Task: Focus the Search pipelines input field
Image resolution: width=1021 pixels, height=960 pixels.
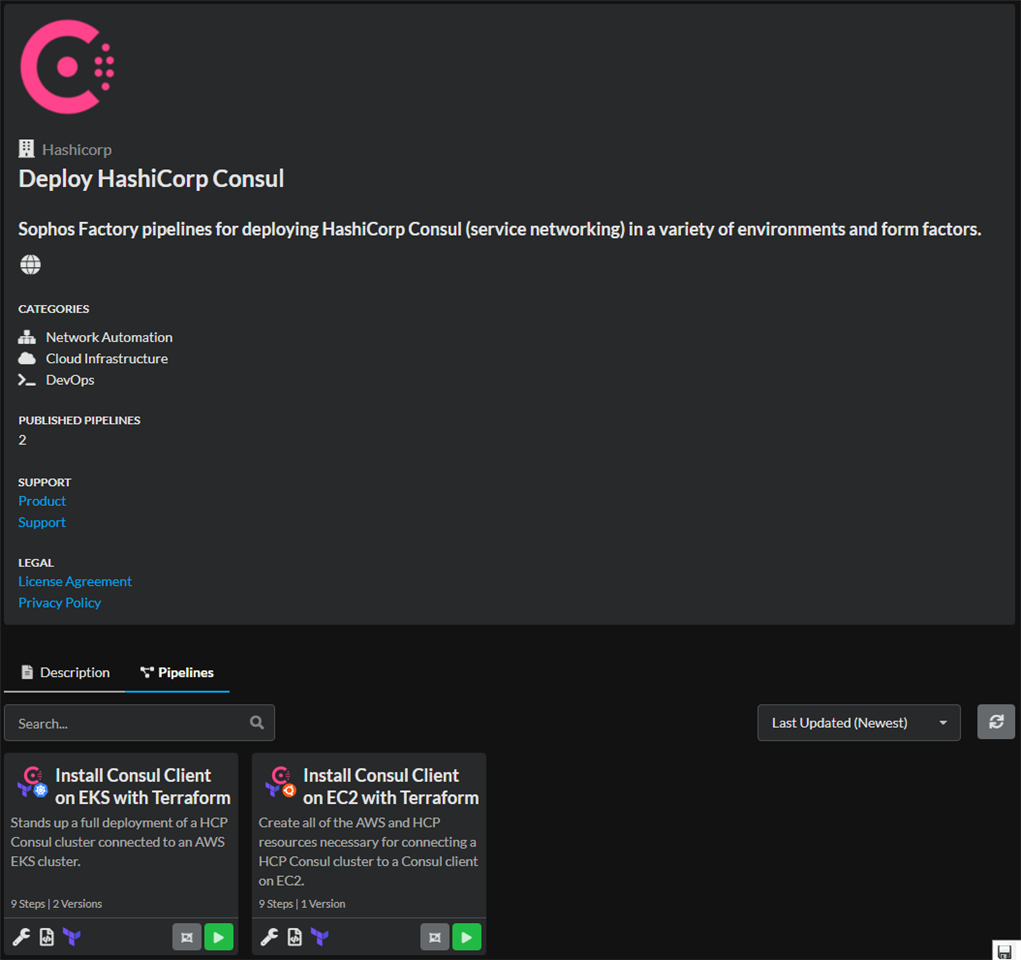Action: pyautogui.click(x=139, y=723)
